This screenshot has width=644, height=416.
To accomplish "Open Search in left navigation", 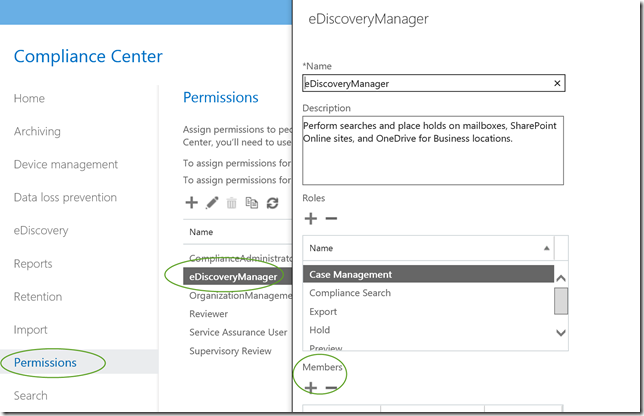I will [30, 395].
